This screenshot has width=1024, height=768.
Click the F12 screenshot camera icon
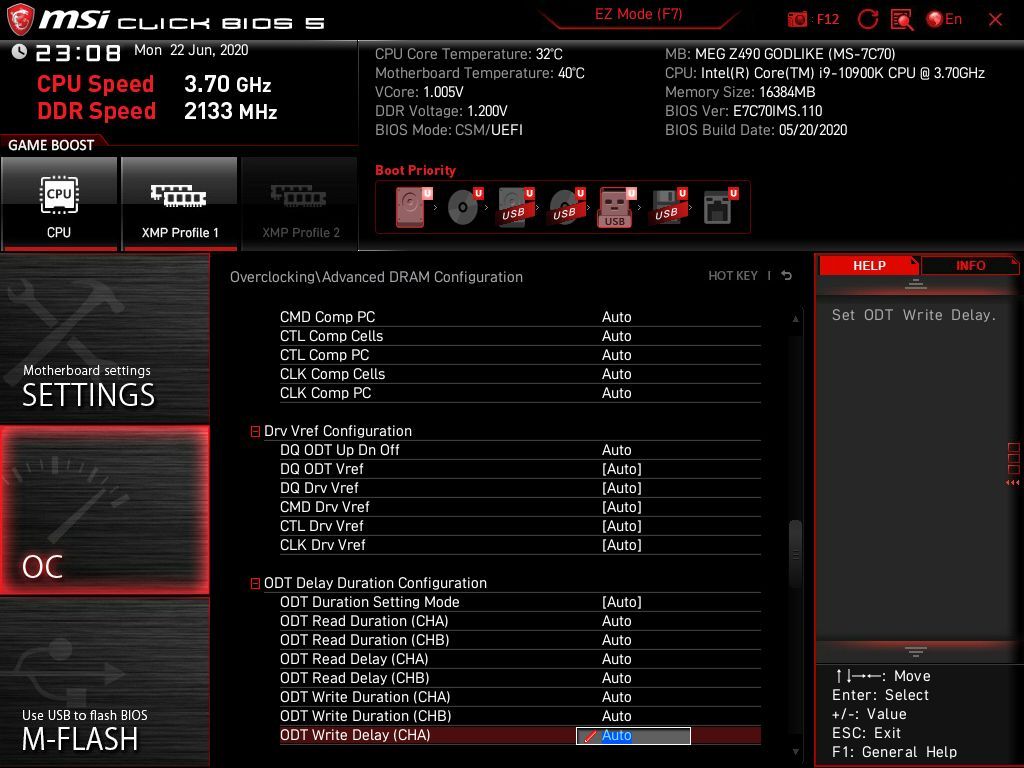click(x=797, y=20)
